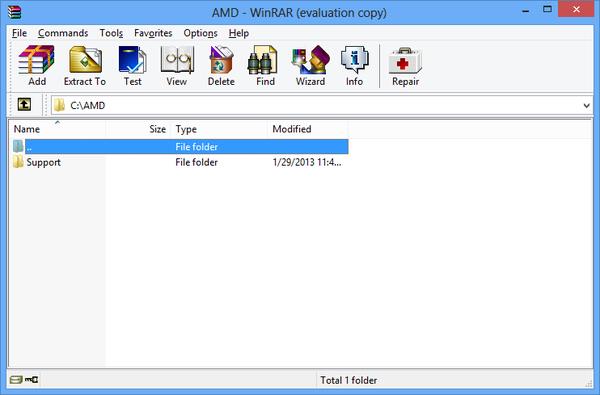Close the WinRAR window
This screenshot has width=600, height=395.
tap(576, 9)
